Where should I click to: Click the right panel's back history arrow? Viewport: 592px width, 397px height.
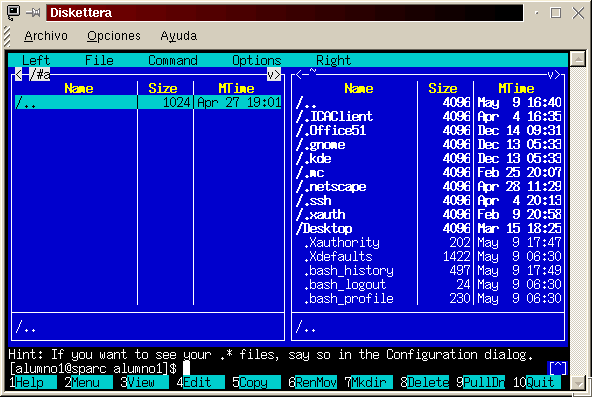[x=299, y=74]
